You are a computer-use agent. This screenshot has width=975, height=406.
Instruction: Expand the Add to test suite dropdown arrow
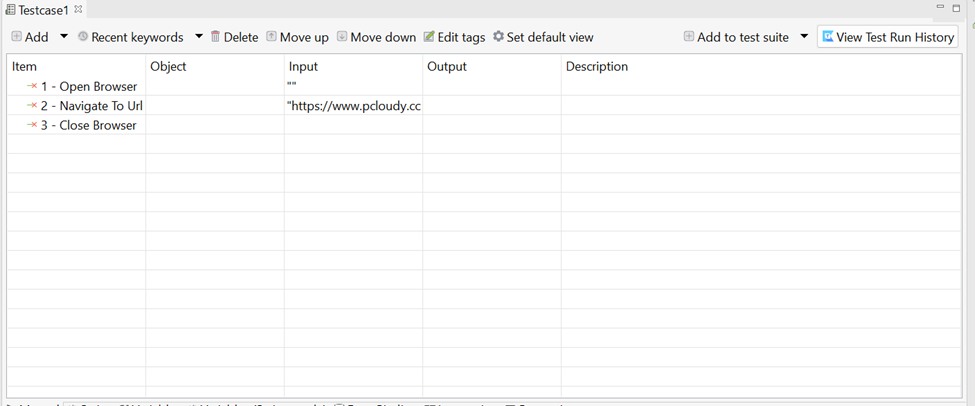[804, 37]
